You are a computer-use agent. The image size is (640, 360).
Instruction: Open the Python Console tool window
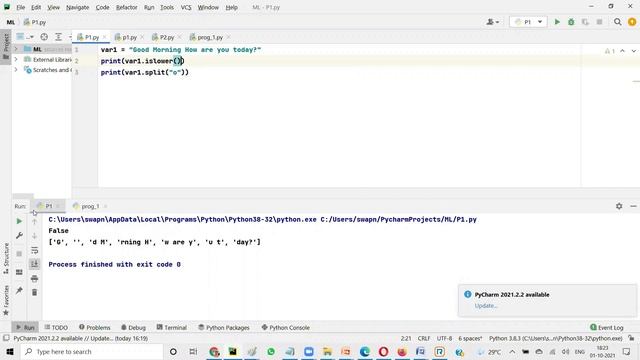click(x=286, y=327)
